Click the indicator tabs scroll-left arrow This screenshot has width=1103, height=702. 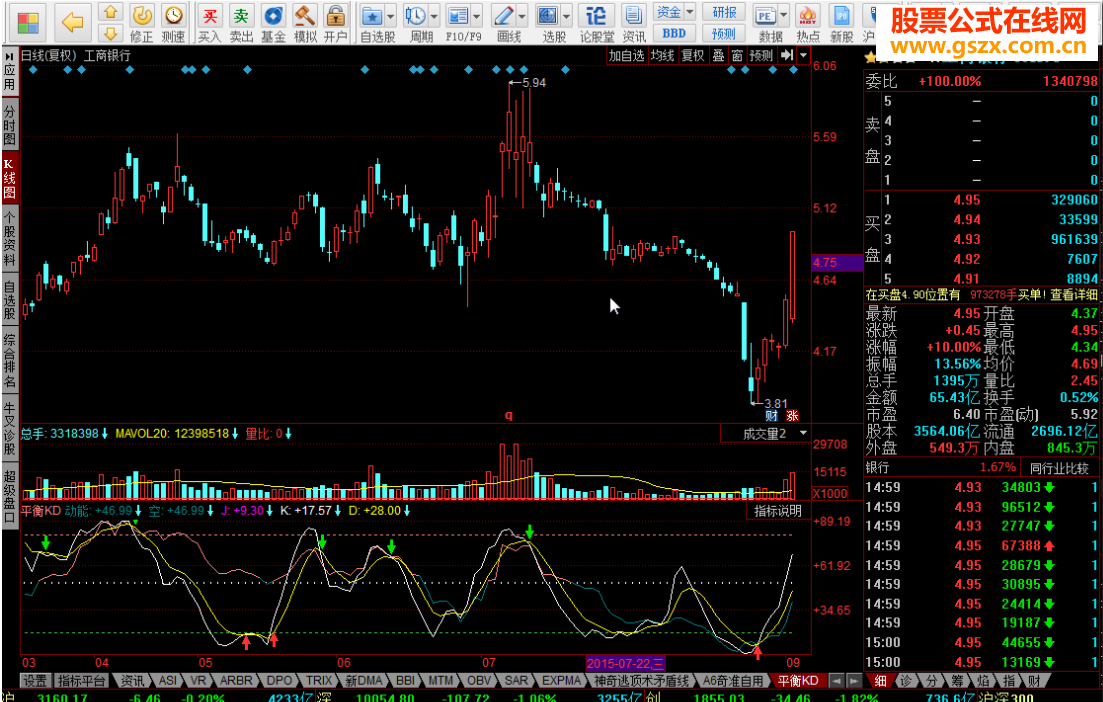click(836, 681)
